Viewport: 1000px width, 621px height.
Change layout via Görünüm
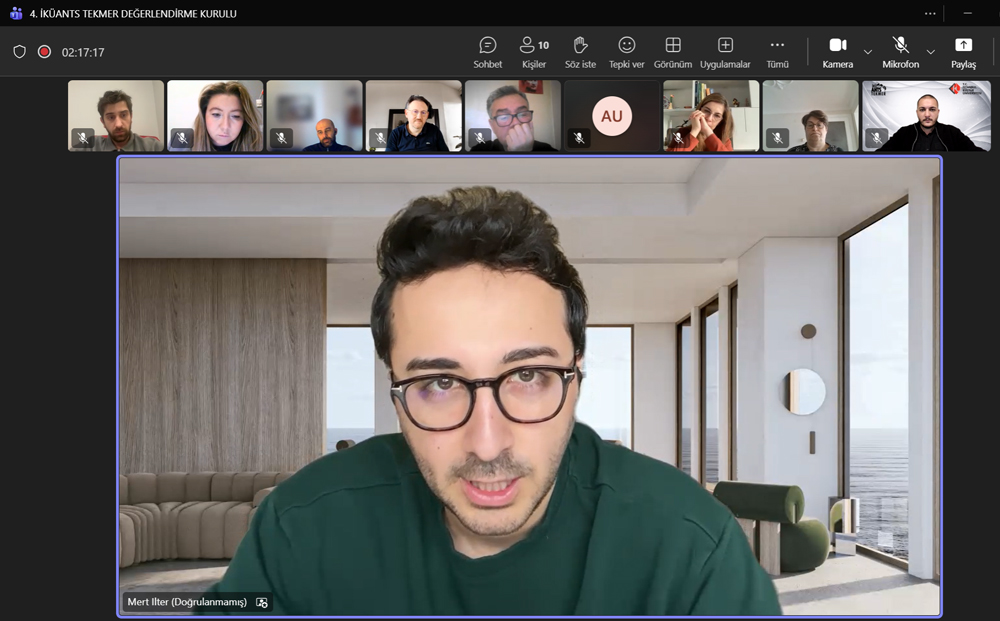point(673,52)
